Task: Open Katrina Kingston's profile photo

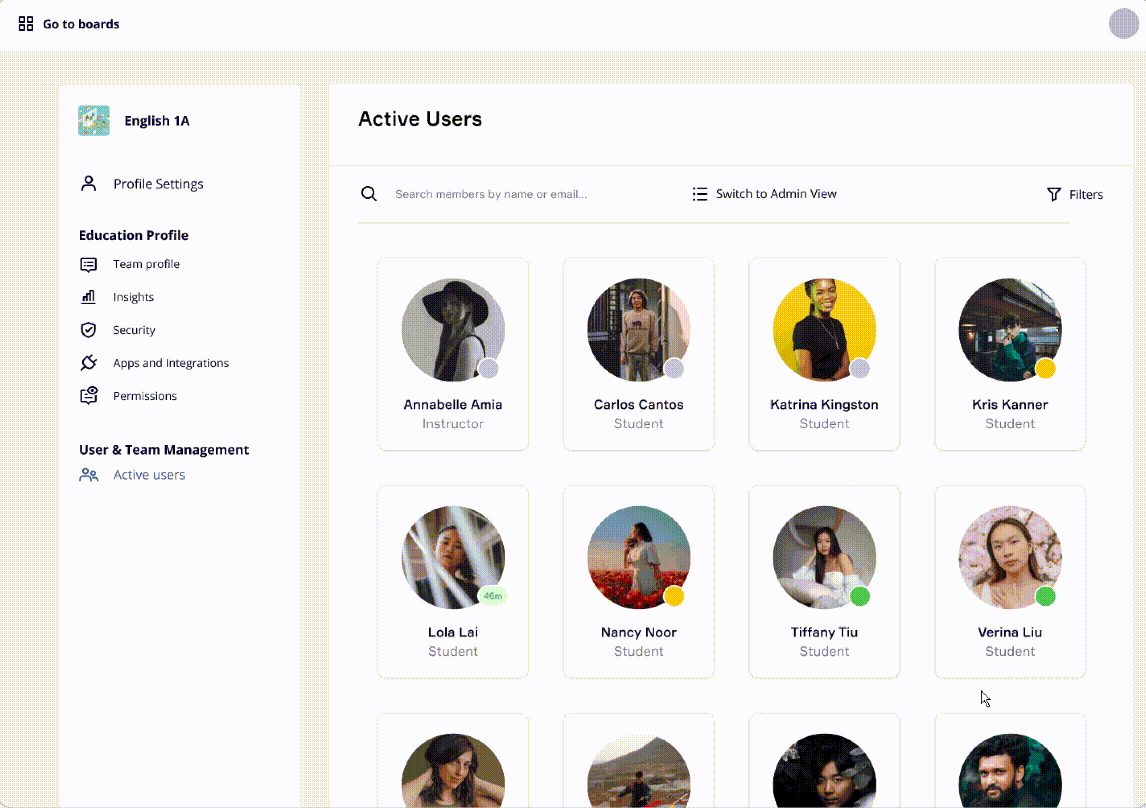Action: [x=824, y=329]
